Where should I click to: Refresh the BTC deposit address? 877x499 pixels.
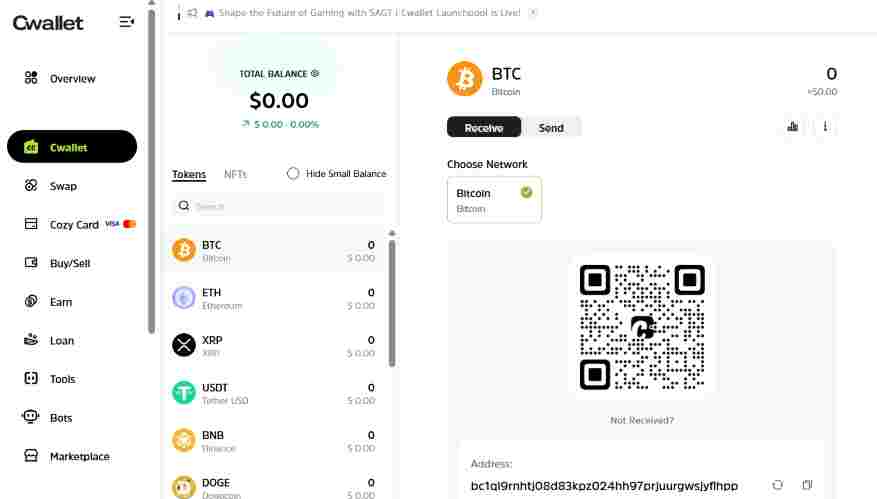pyautogui.click(x=778, y=485)
